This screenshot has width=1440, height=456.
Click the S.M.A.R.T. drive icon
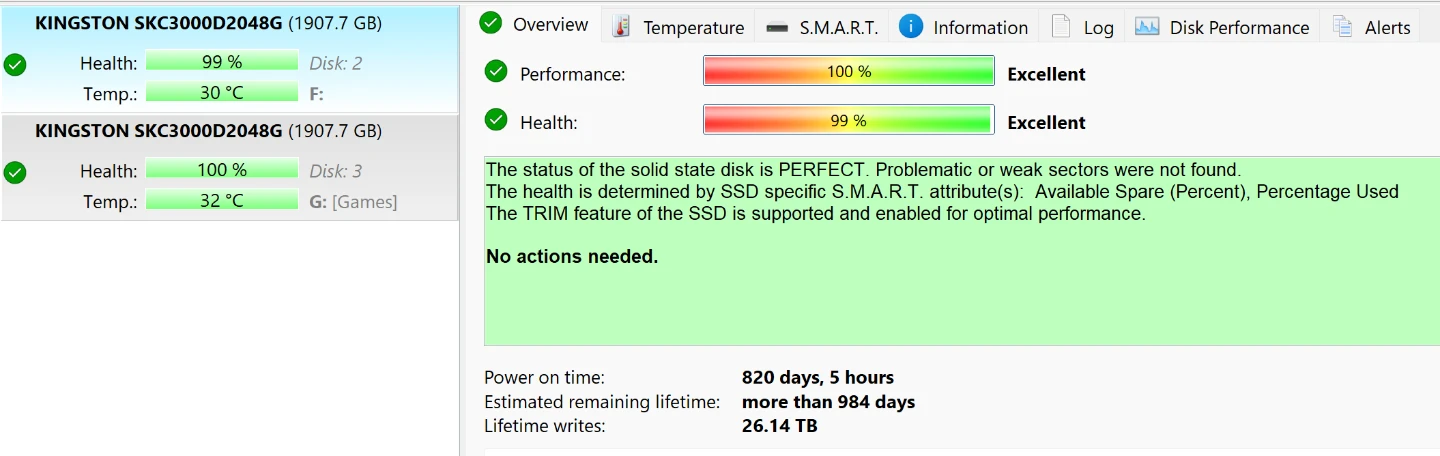[777, 28]
